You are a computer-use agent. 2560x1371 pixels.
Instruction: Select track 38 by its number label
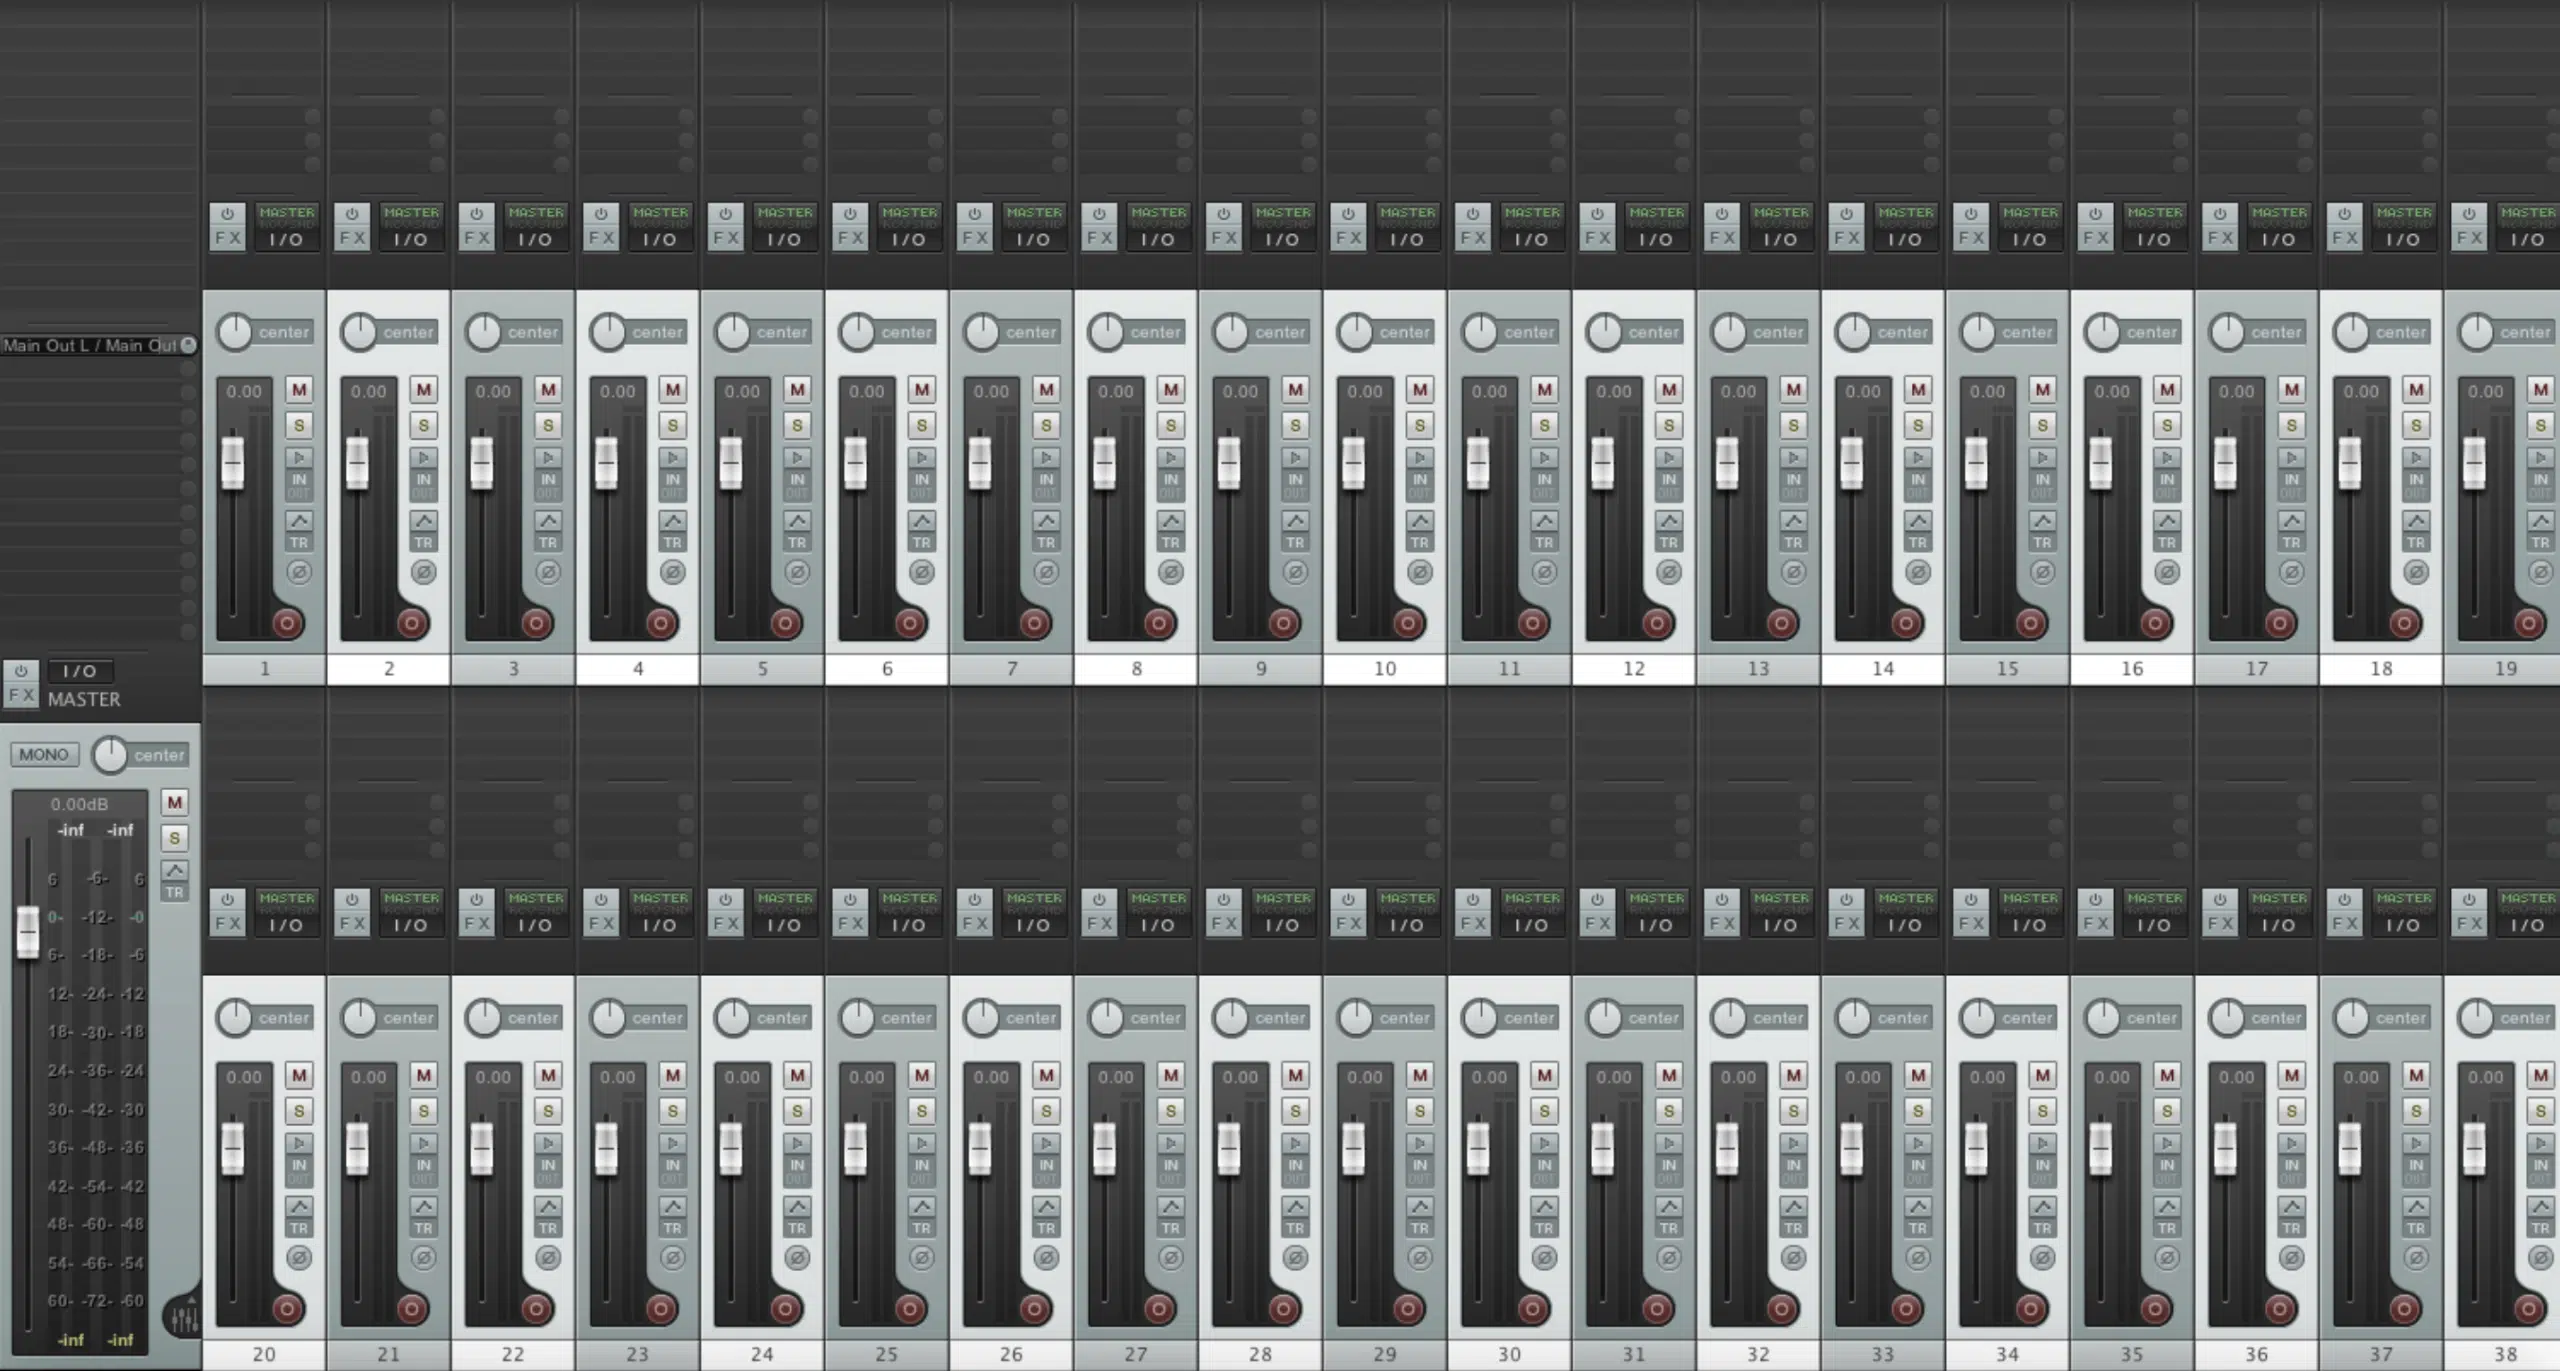click(x=2505, y=1355)
